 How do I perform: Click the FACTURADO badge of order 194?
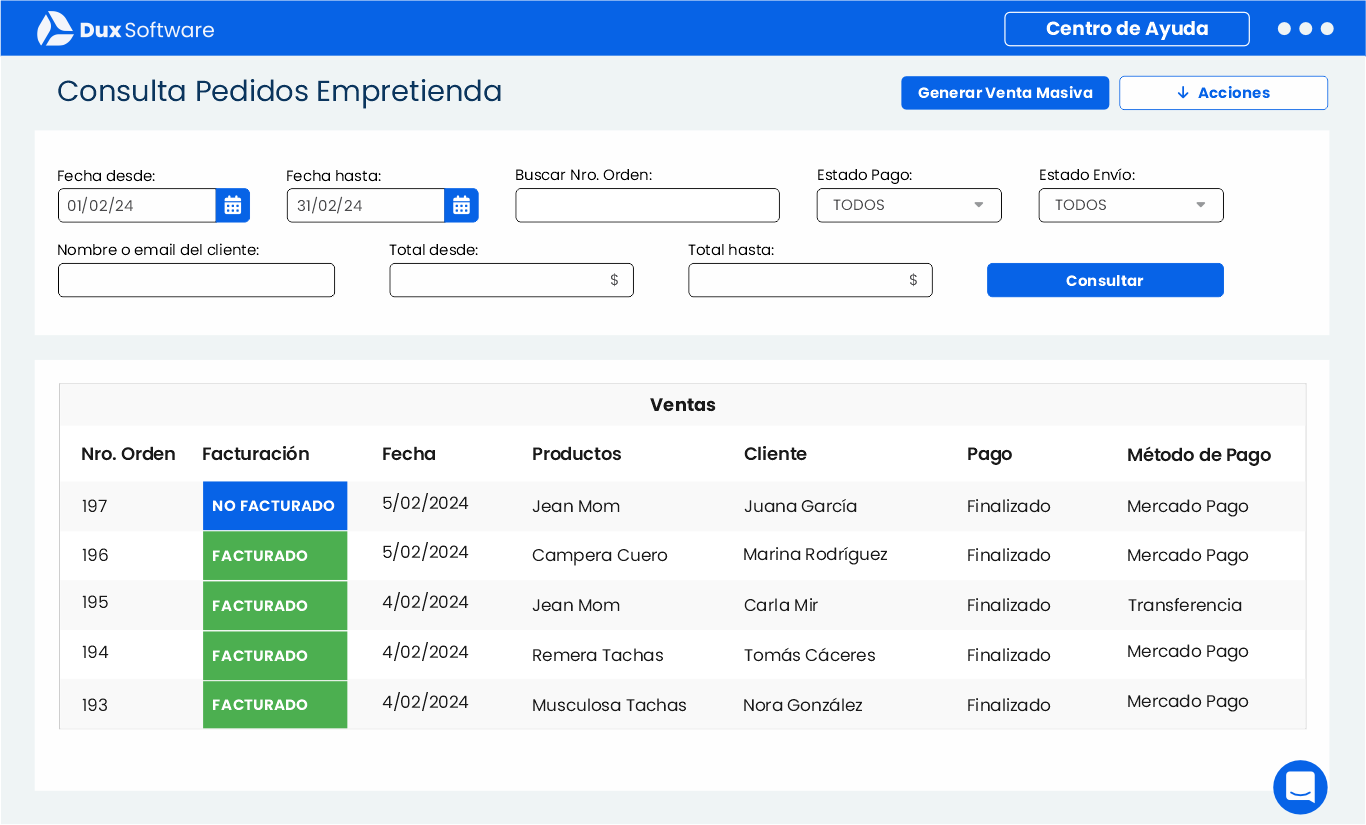tap(275, 655)
